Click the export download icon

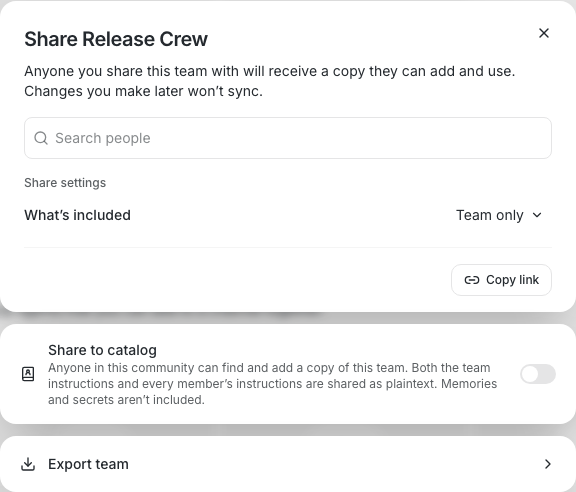[28, 464]
